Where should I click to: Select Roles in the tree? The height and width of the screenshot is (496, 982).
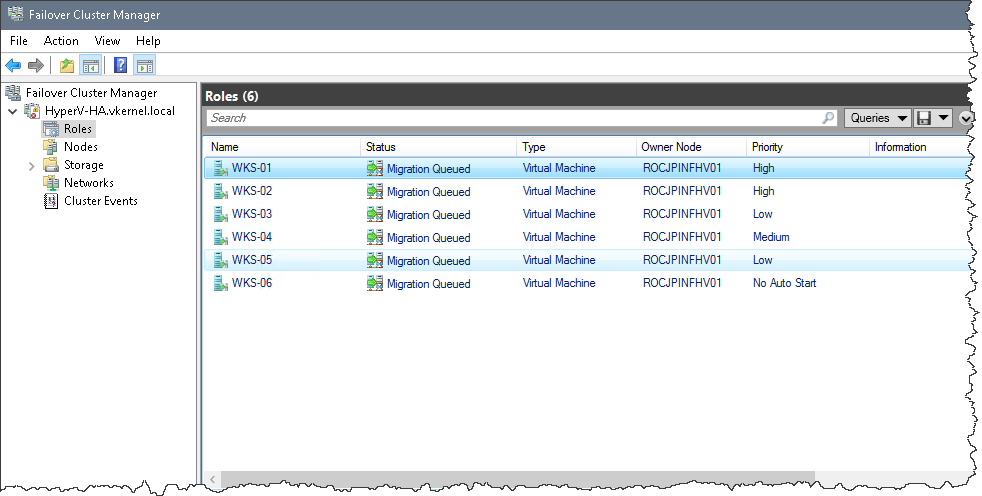(x=78, y=129)
